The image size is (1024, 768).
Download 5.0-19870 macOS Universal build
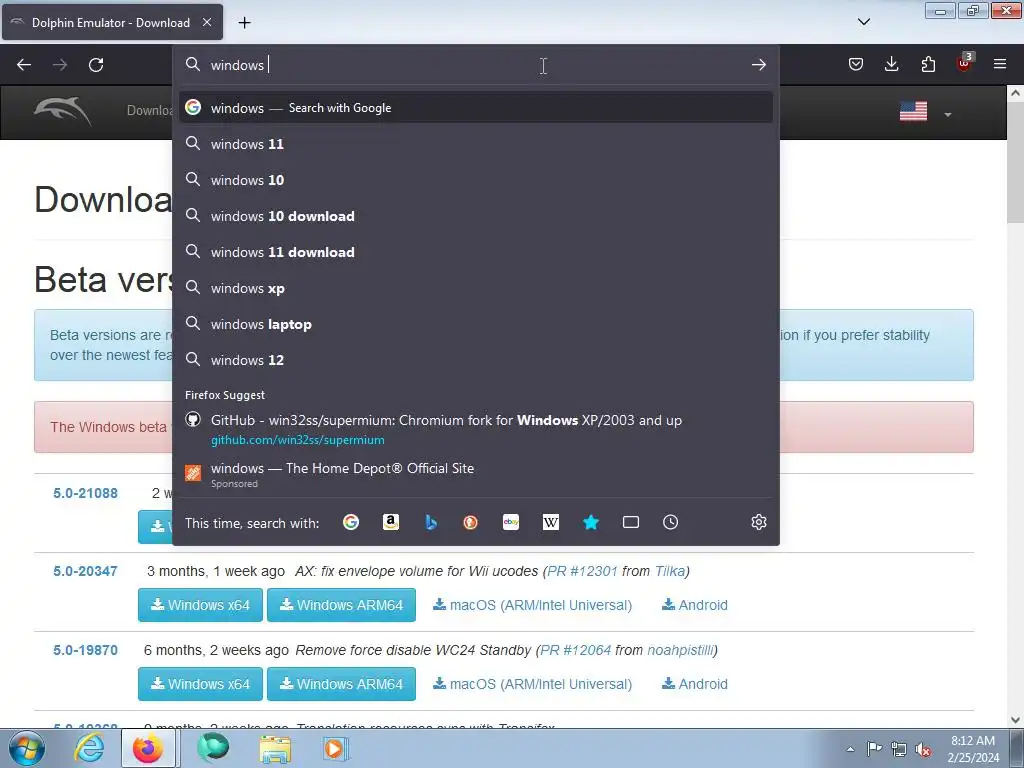tap(532, 684)
